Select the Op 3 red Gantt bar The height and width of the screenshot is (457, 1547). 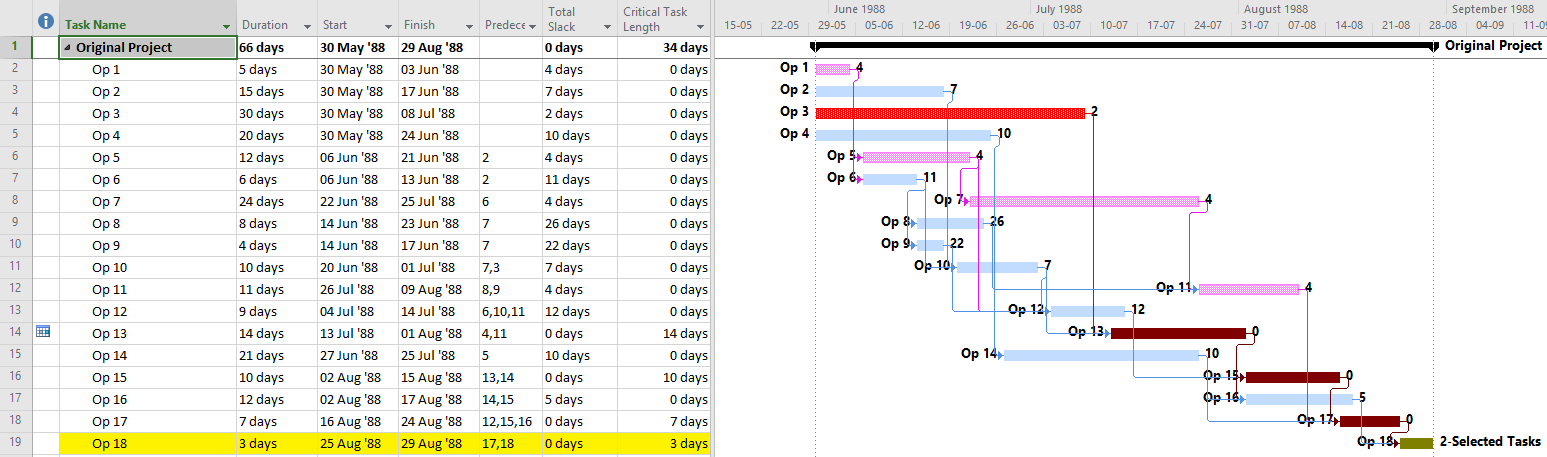pyautogui.click(x=950, y=113)
